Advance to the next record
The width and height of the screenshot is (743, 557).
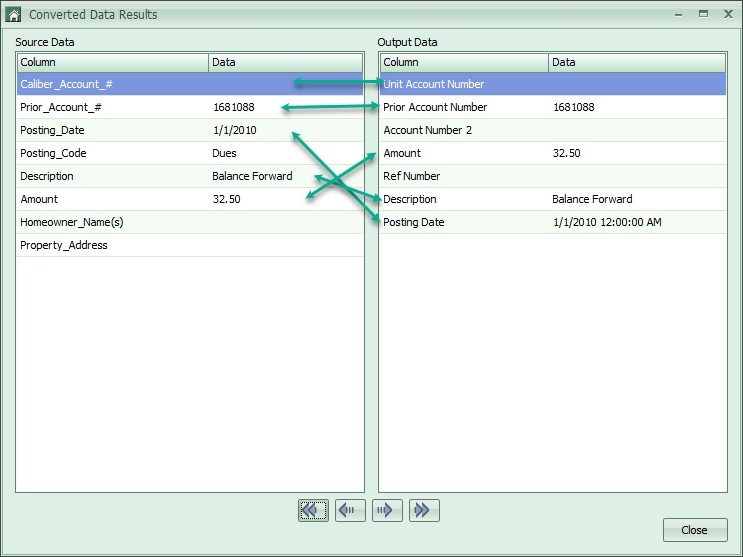tap(387, 511)
